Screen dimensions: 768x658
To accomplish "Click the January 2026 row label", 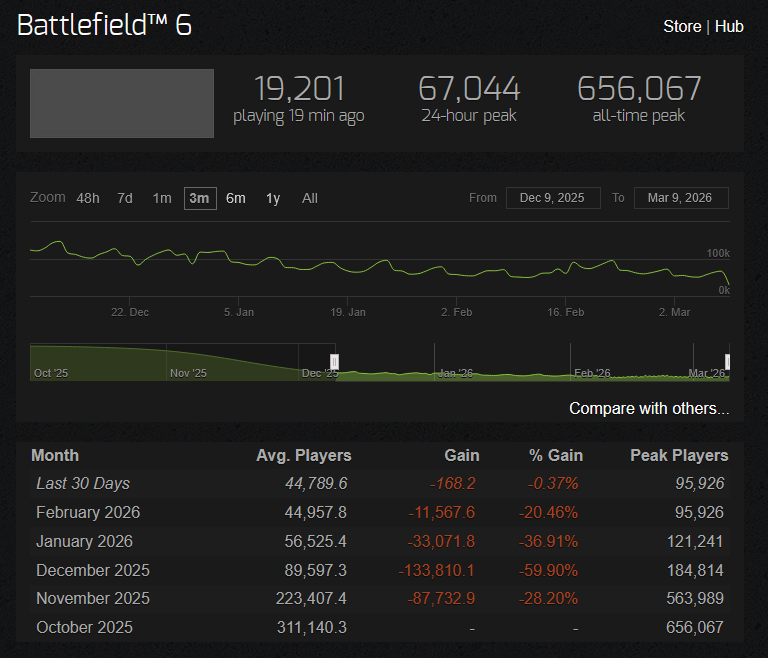I will point(84,541).
